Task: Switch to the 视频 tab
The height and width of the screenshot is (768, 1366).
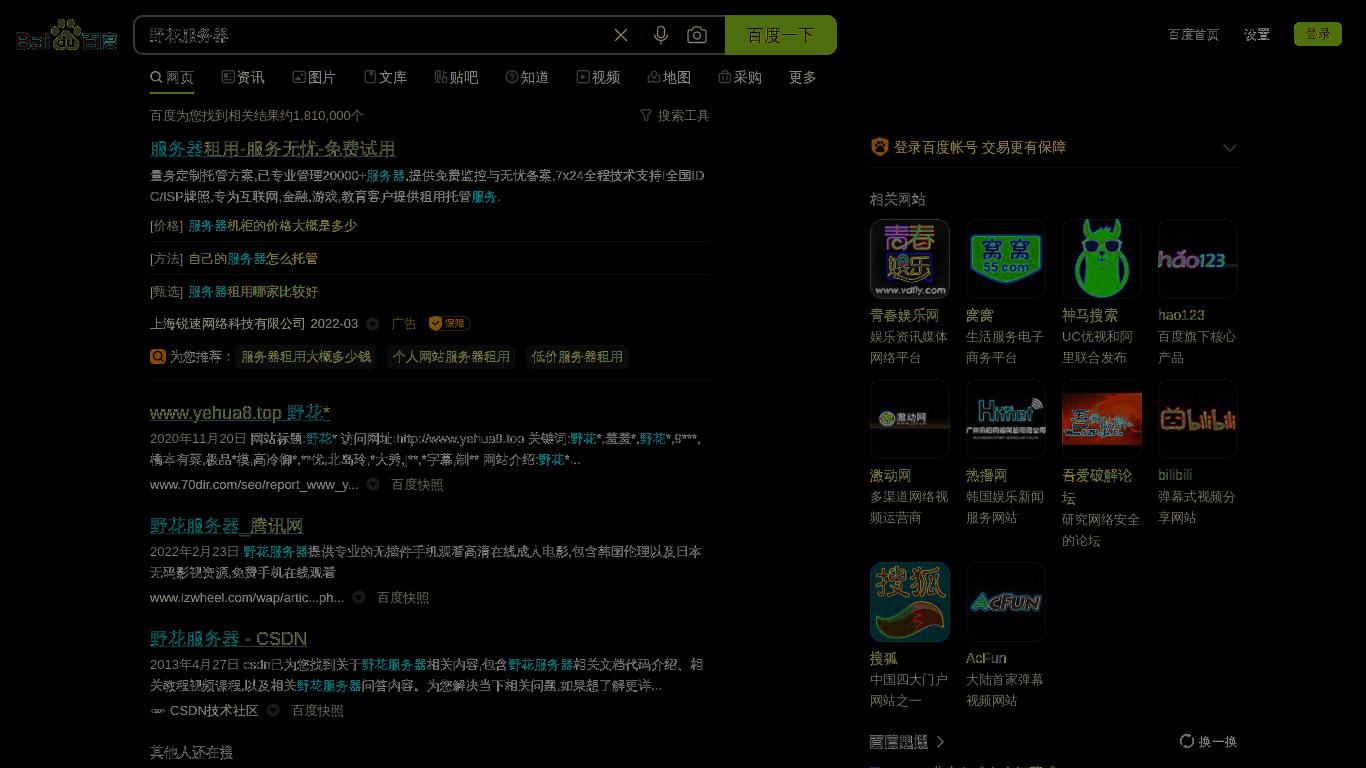Action: pos(598,77)
